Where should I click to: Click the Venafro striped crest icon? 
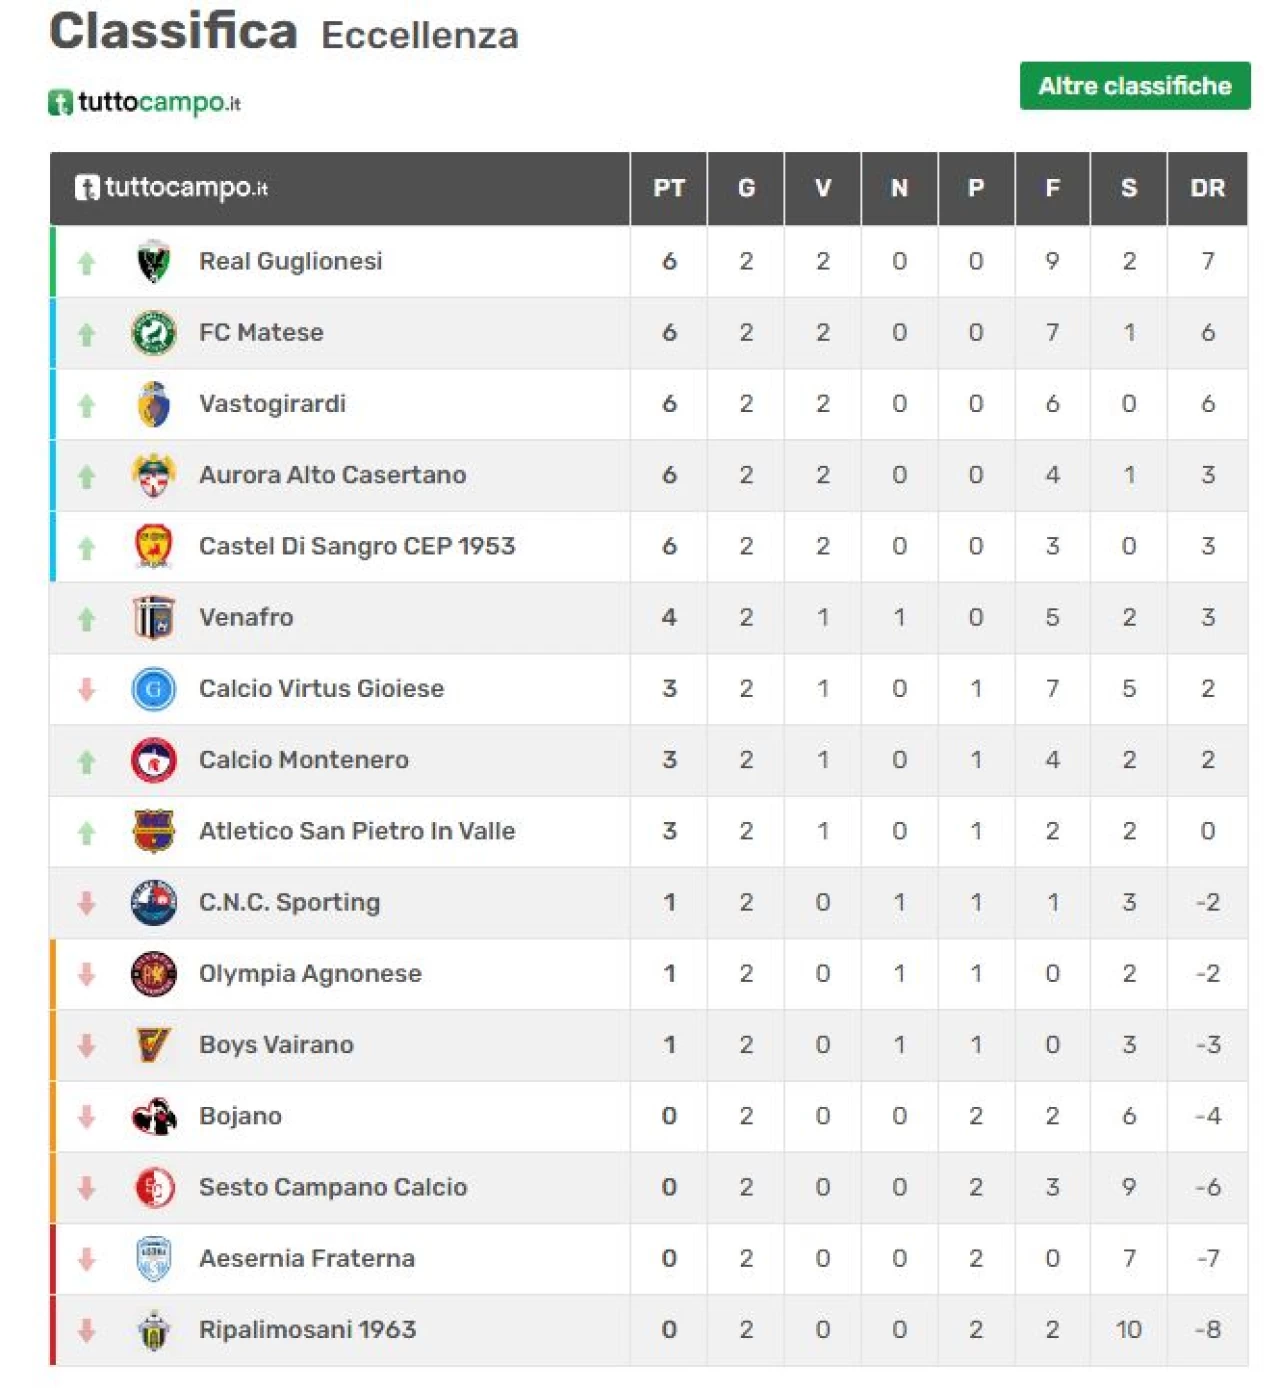point(153,618)
